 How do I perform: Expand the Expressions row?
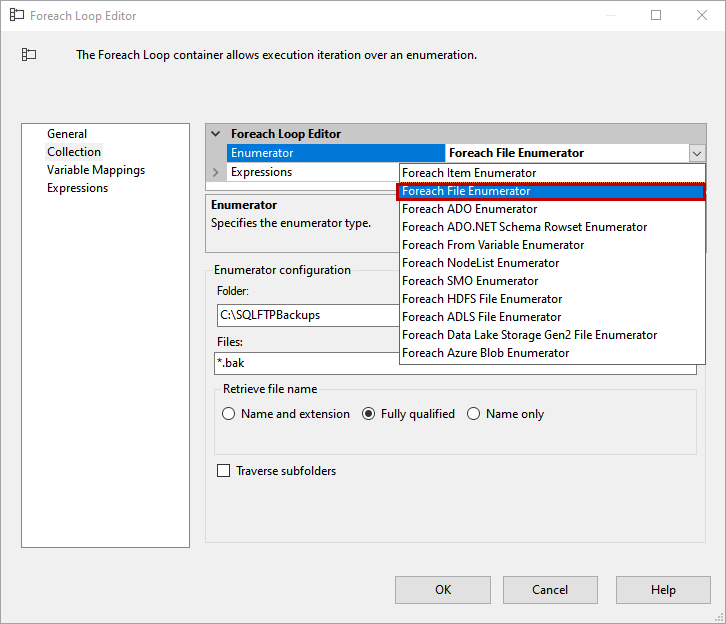pyautogui.click(x=216, y=172)
